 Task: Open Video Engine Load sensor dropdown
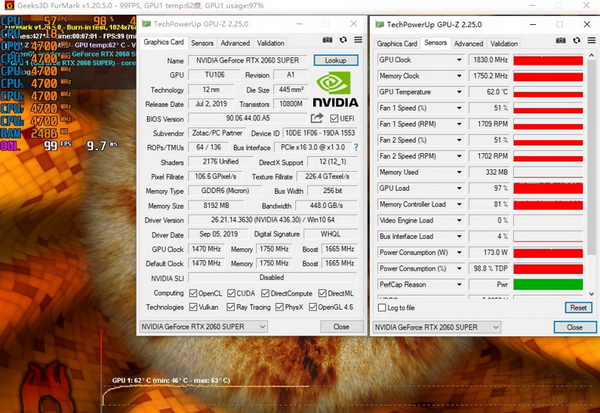pos(458,220)
